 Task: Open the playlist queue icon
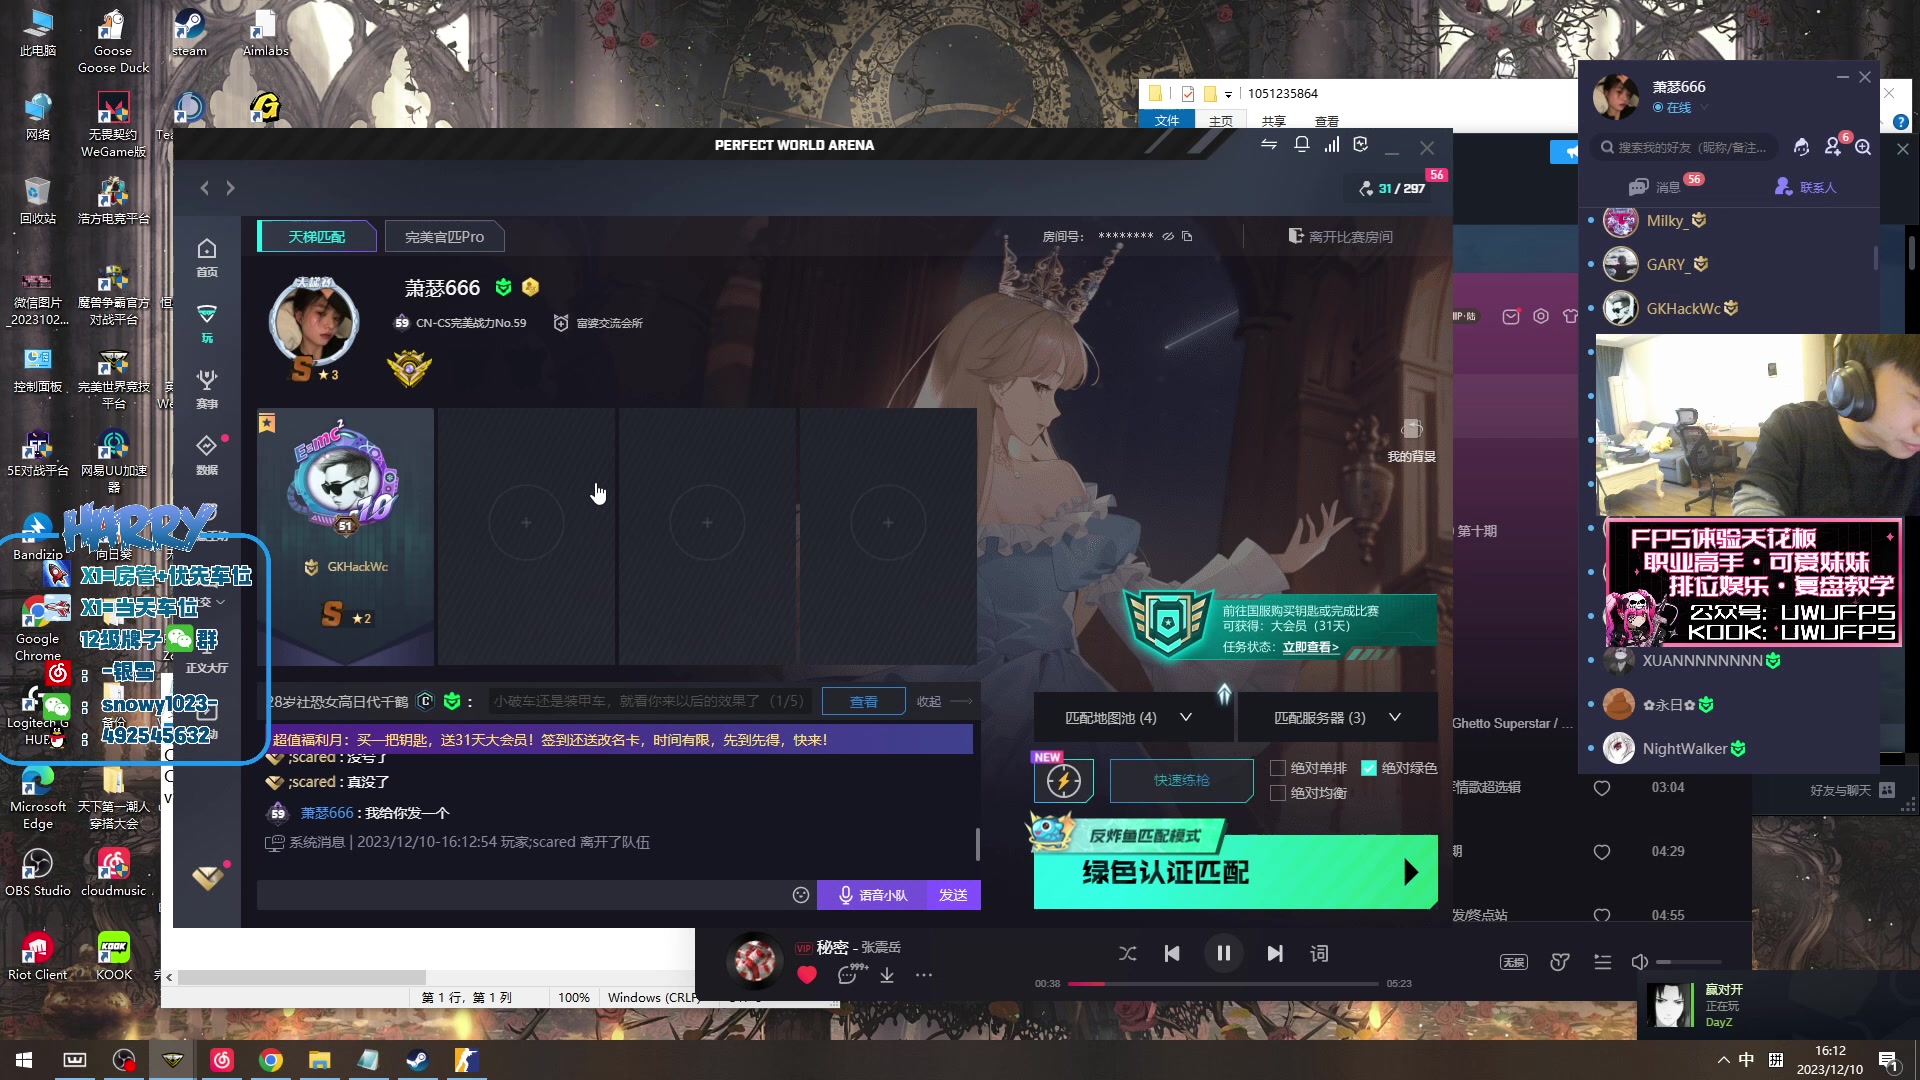[1603, 962]
